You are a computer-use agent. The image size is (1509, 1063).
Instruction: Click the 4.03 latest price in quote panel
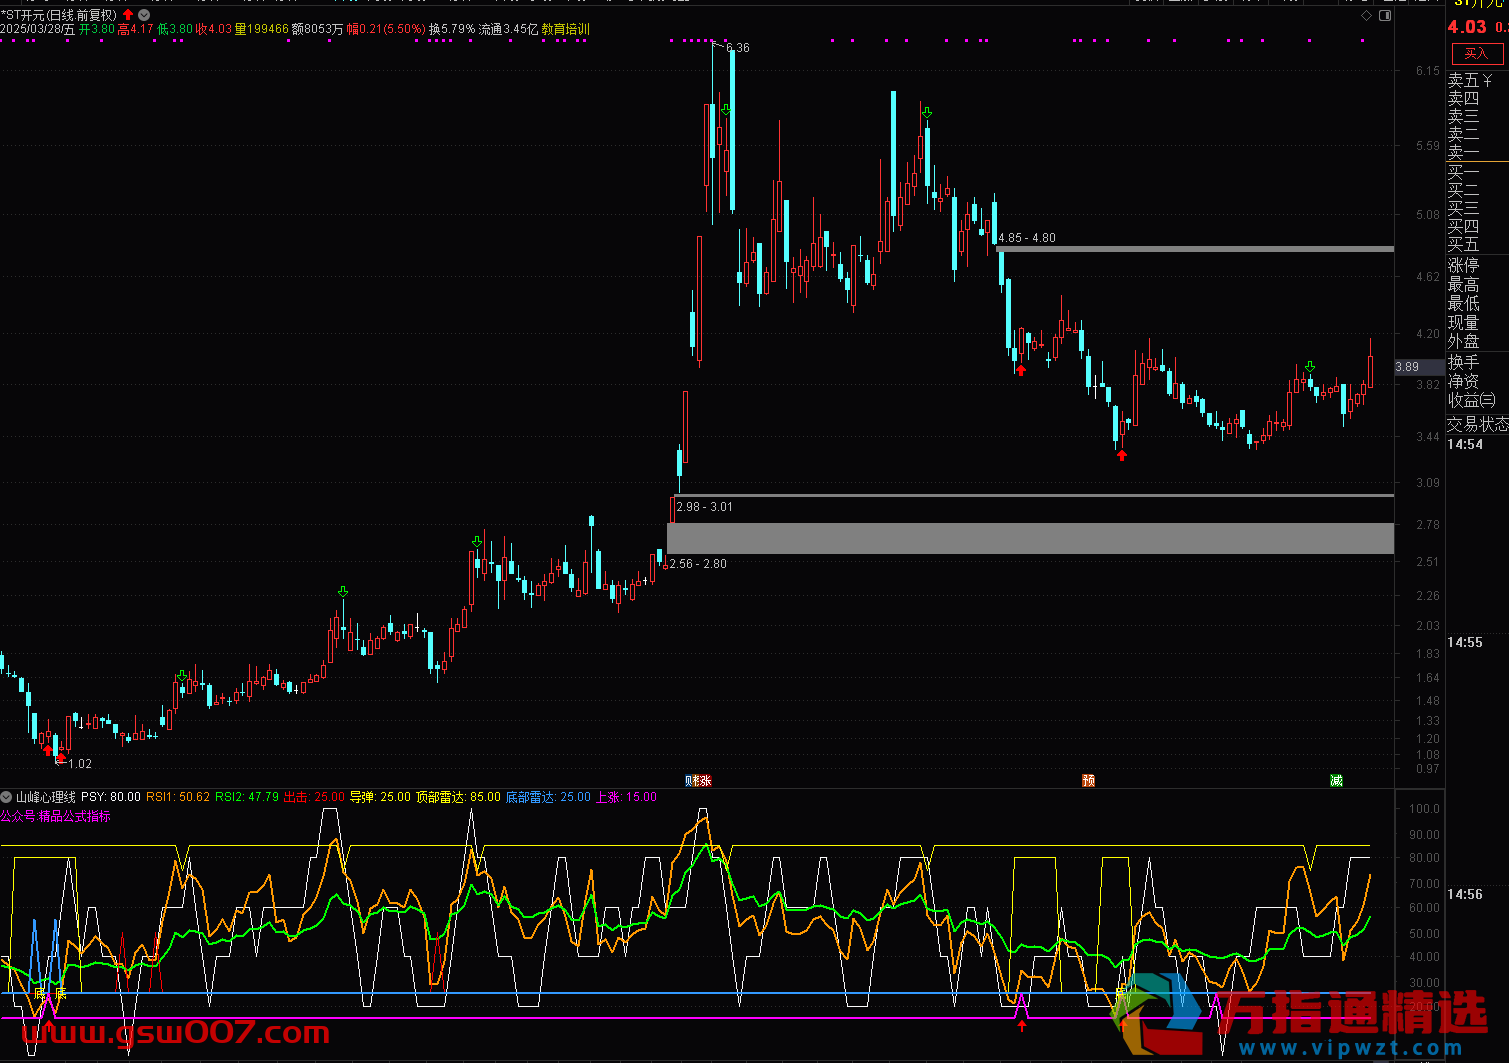(1467, 27)
